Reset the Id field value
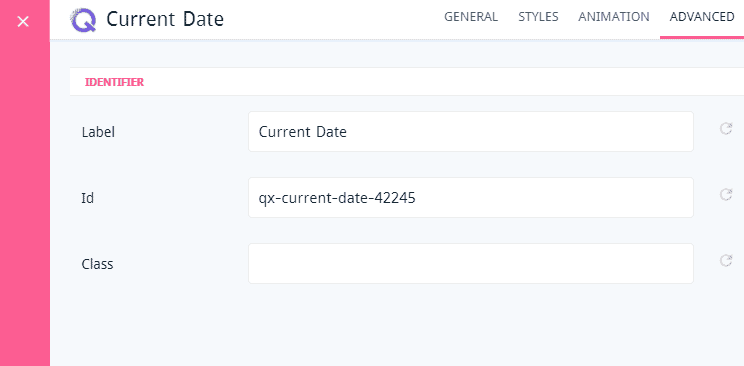This screenshot has width=744, height=366. point(726,194)
